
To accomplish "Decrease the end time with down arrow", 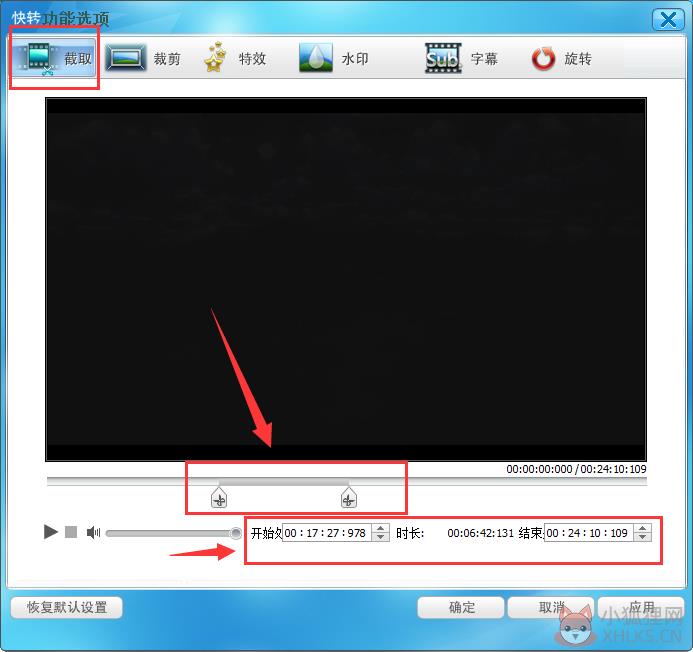I will (642, 537).
